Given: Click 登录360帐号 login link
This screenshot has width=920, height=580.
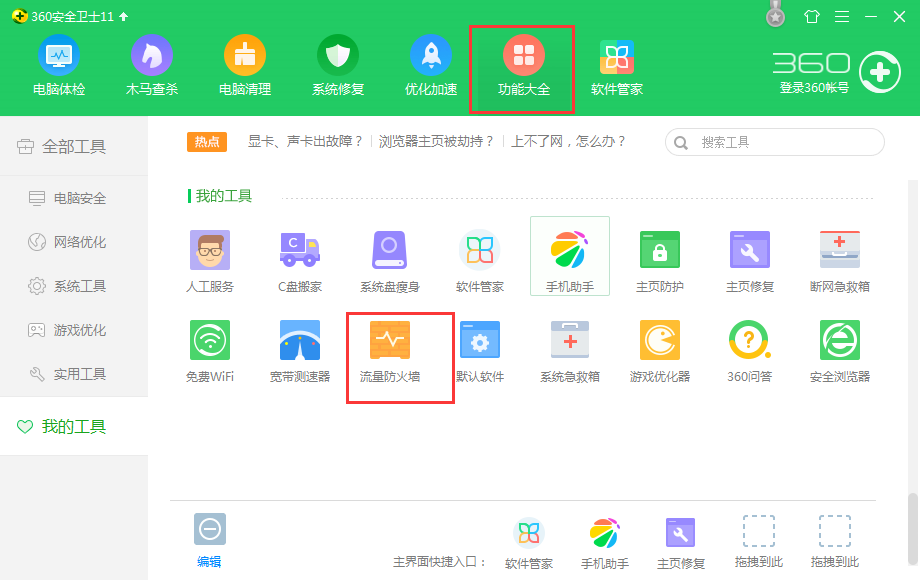Looking at the screenshot, I should pyautogui.click(x=814, y=88).
